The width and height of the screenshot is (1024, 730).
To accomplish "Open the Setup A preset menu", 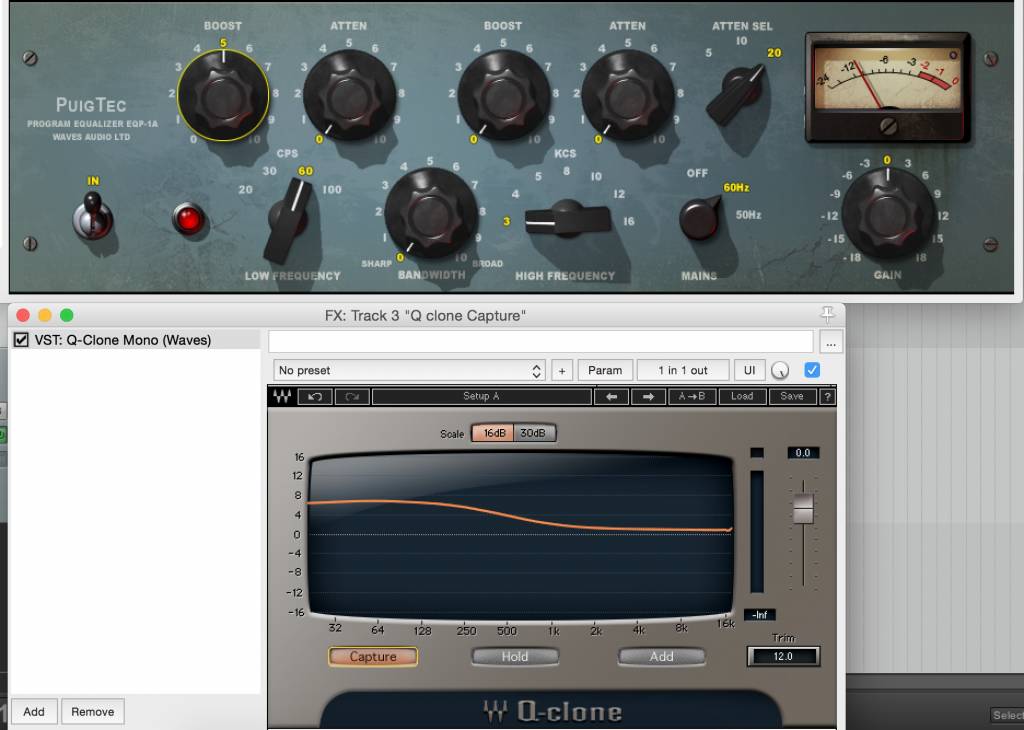I will 481,396.
